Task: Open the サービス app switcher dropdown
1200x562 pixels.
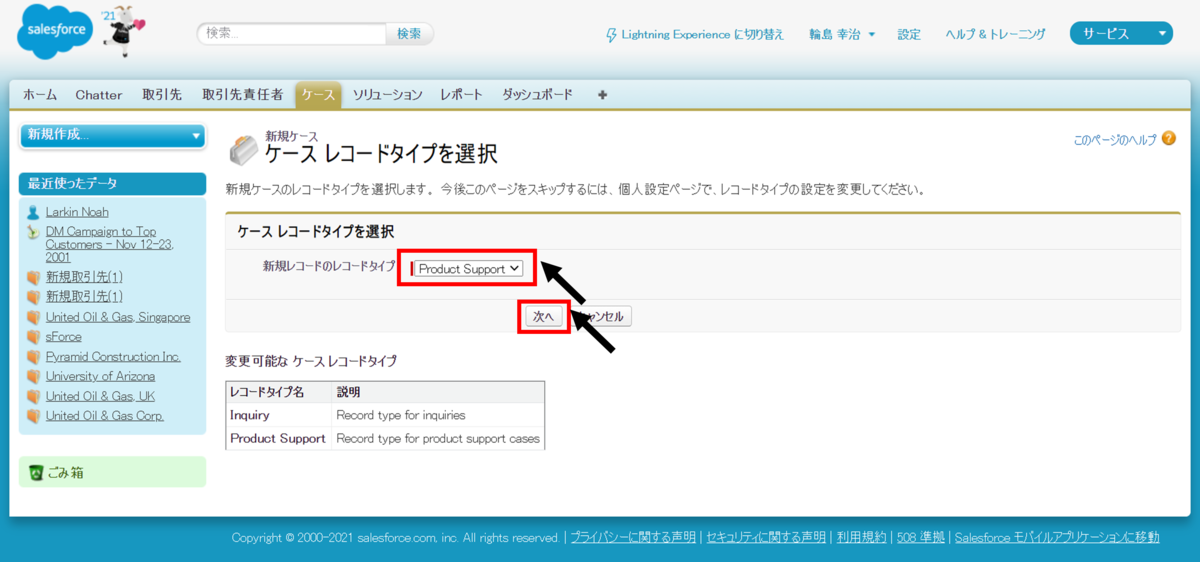Action: 1121,34
